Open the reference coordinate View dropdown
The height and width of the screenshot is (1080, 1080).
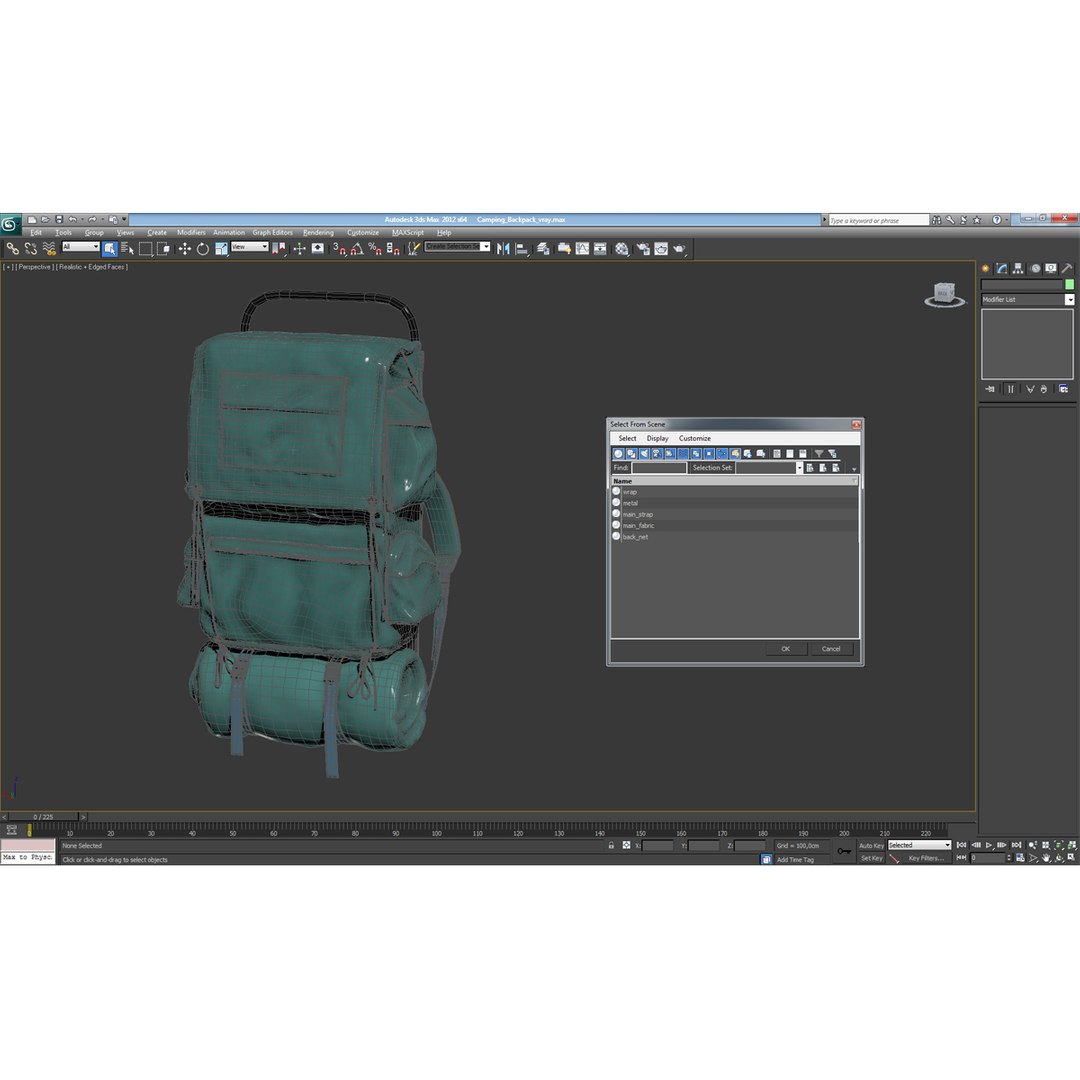point(250,247)
